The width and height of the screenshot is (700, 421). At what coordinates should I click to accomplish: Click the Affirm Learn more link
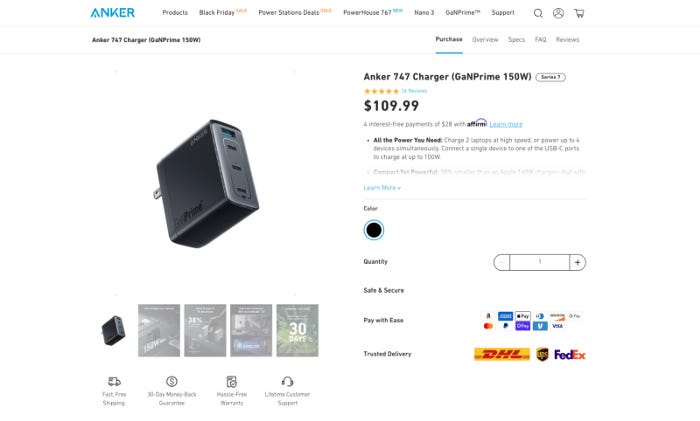click(x=506, y=124)
